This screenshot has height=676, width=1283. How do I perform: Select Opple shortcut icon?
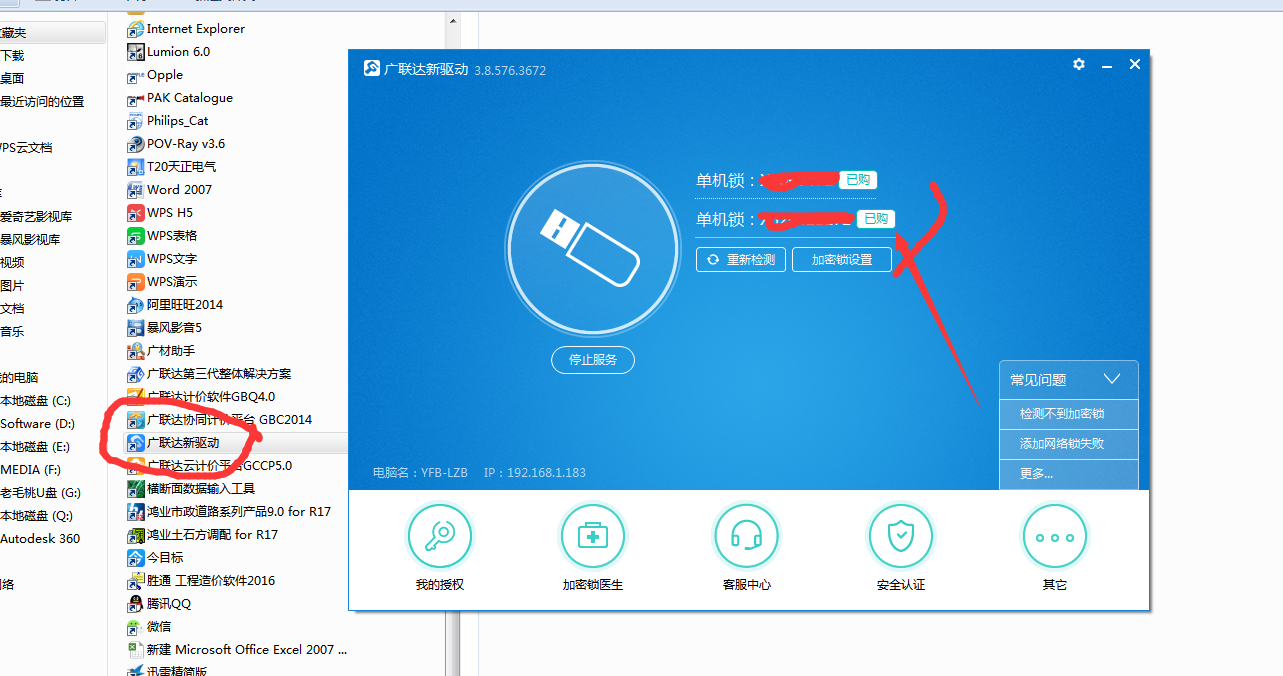[x=136, y=75]
